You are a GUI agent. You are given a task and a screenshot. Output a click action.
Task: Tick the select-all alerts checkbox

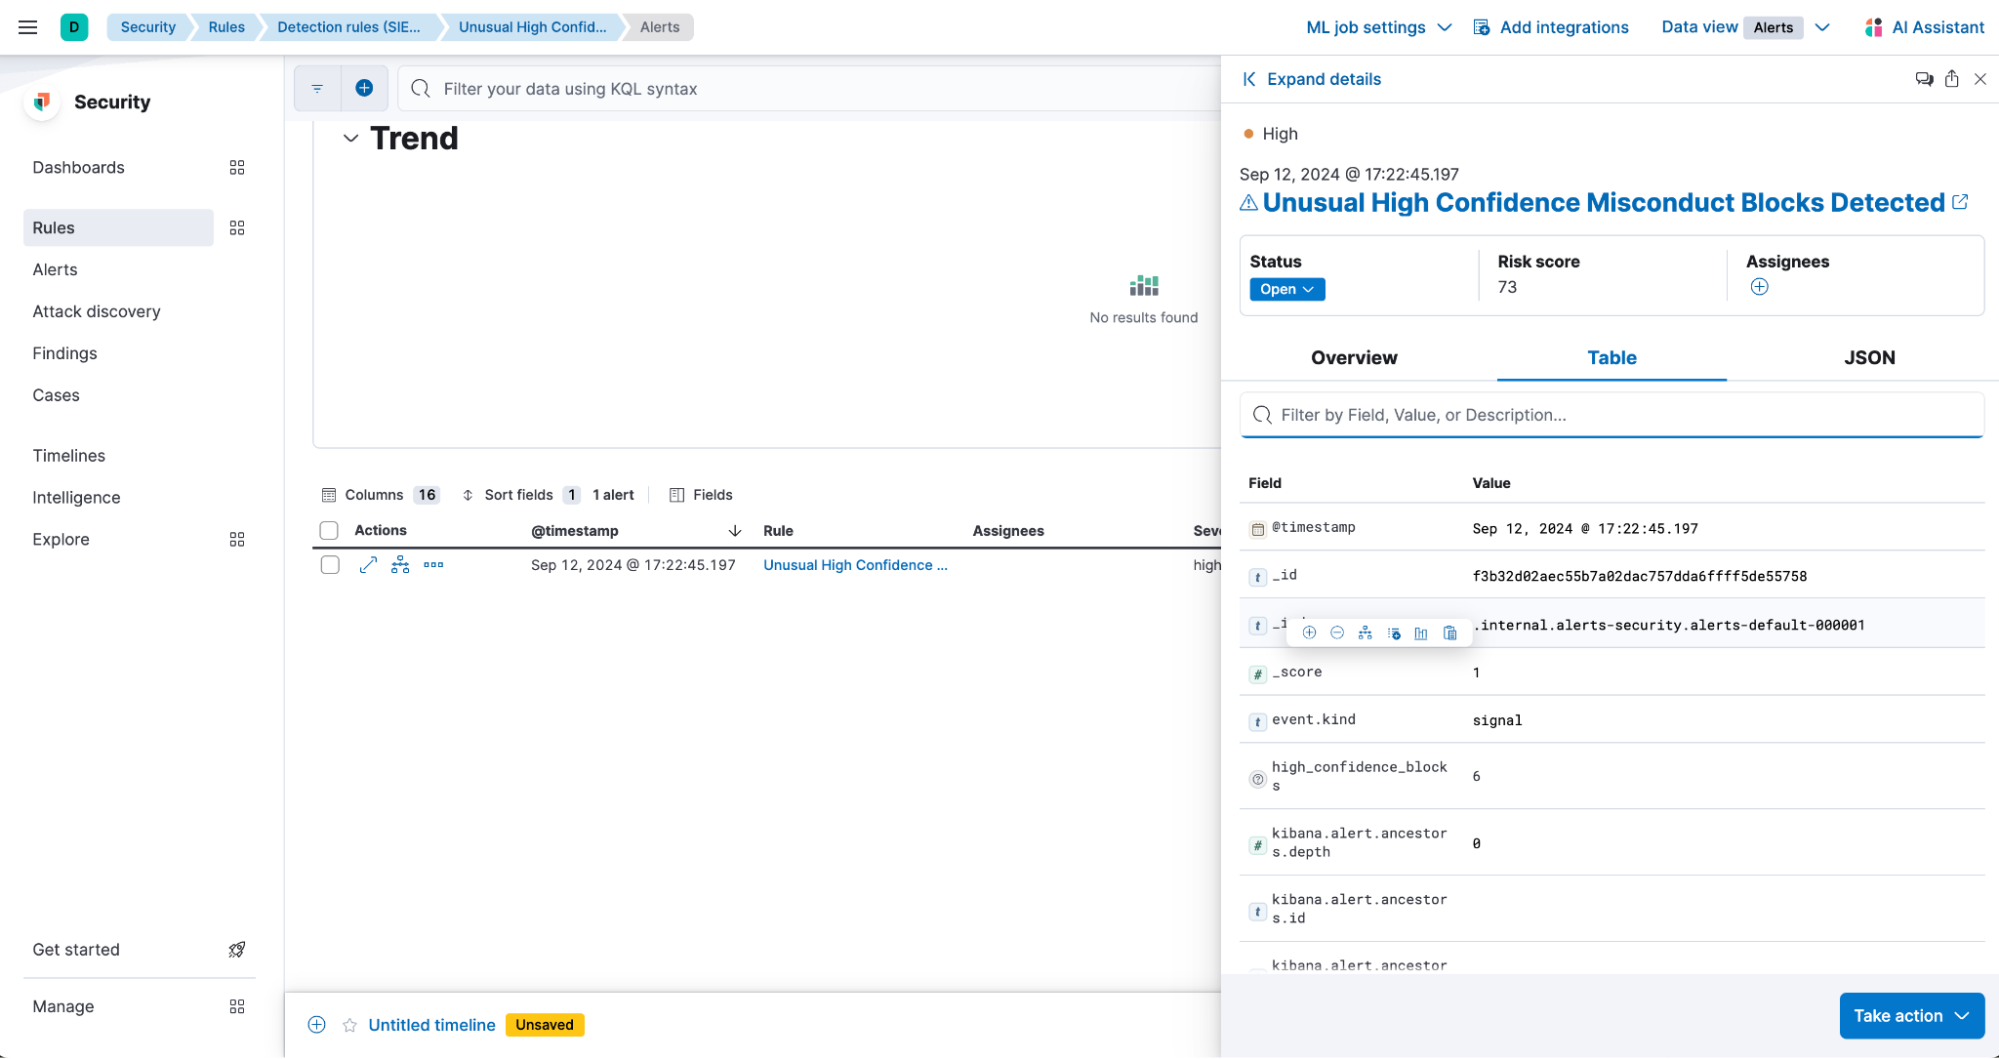click(329, 530)
